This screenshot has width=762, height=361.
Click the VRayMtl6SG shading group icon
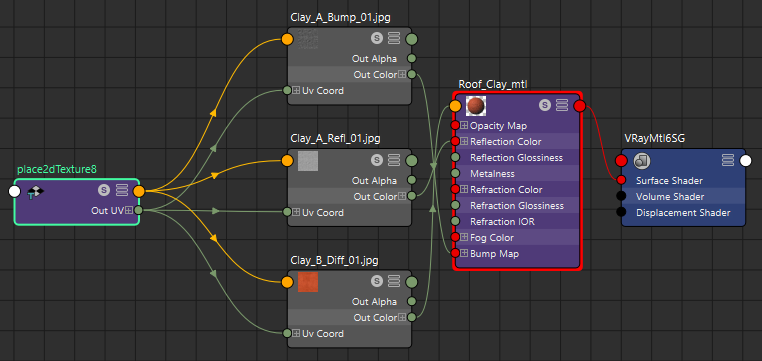[642, 161]
